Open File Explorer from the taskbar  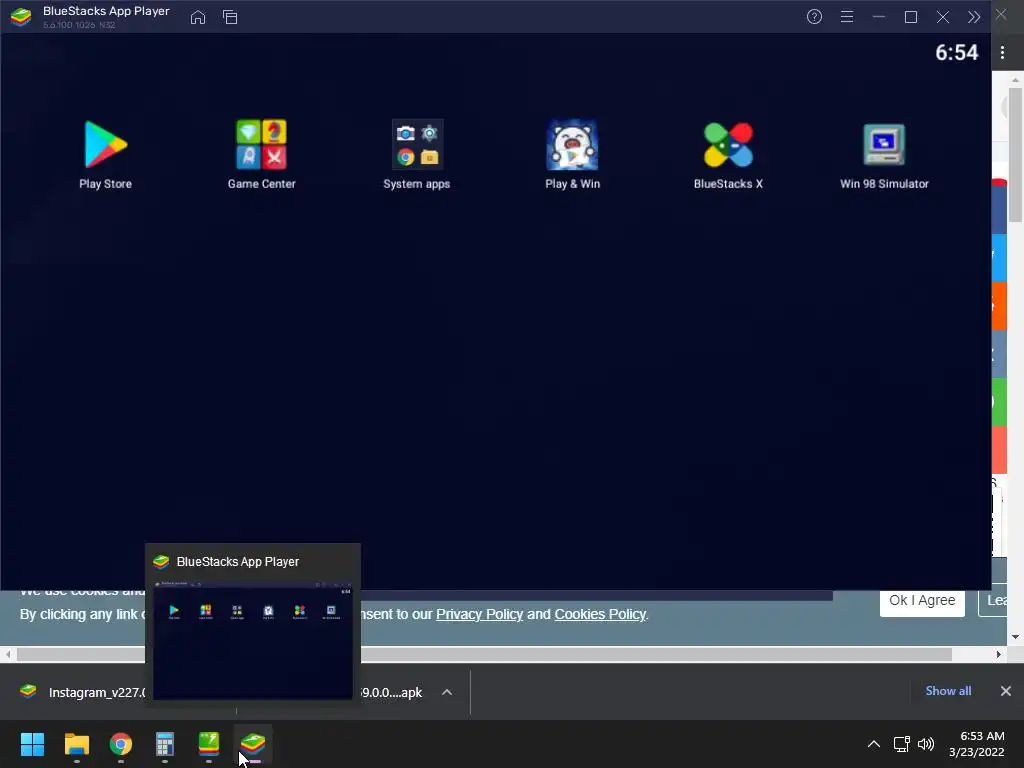(x=76, y=744)
